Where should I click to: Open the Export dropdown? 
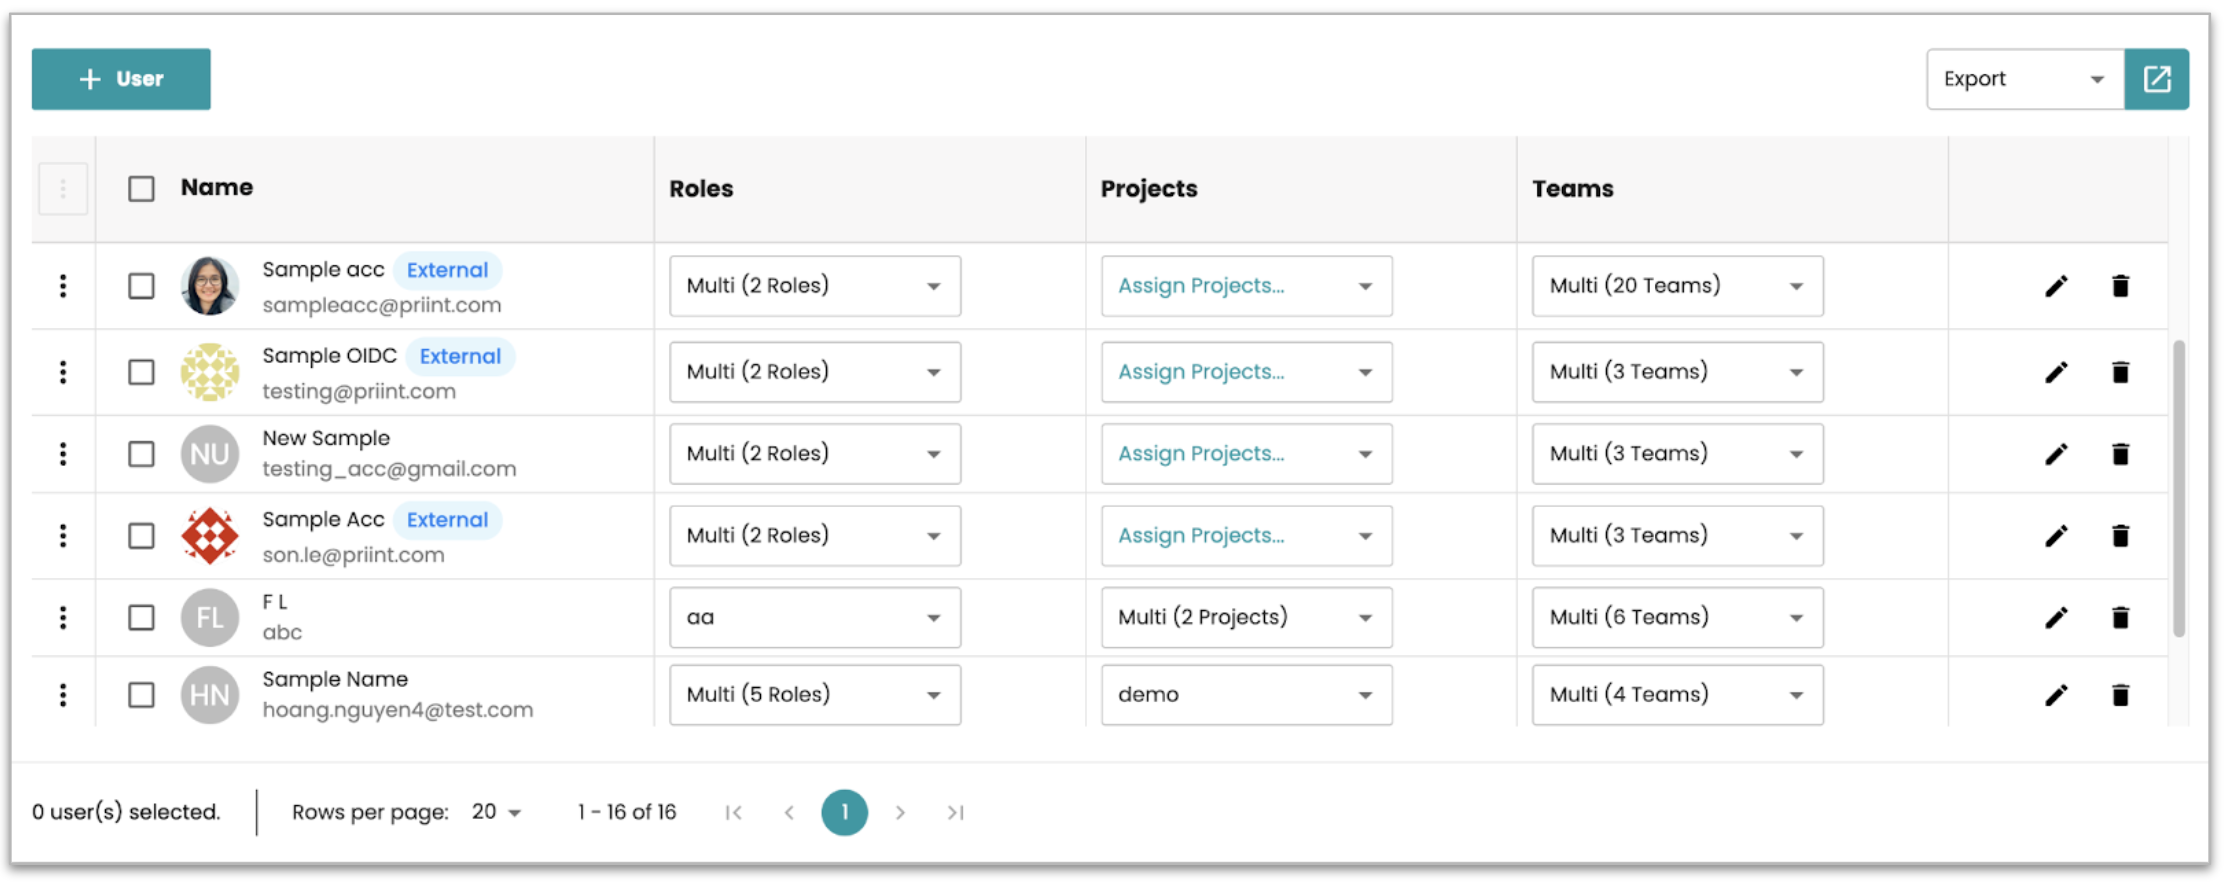point(2025,79)
